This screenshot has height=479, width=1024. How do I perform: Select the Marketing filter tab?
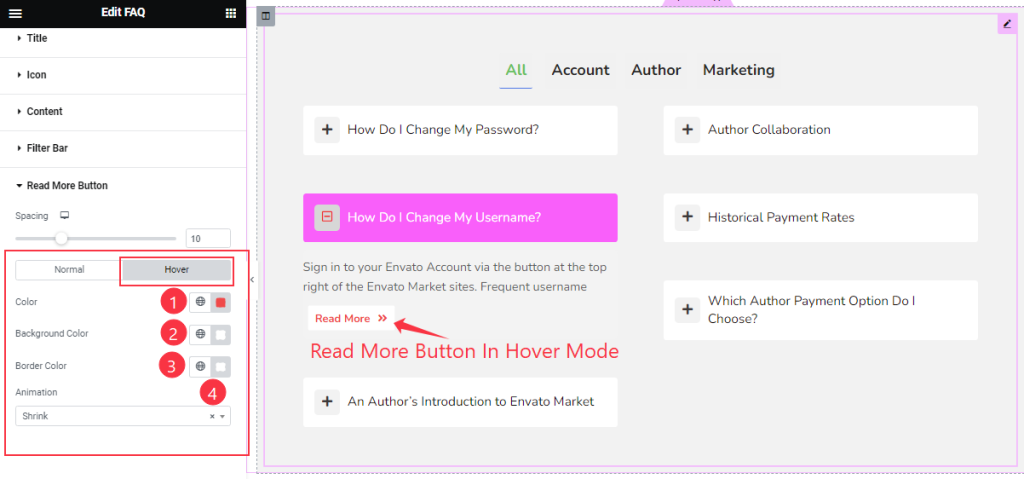pos(739,70)
